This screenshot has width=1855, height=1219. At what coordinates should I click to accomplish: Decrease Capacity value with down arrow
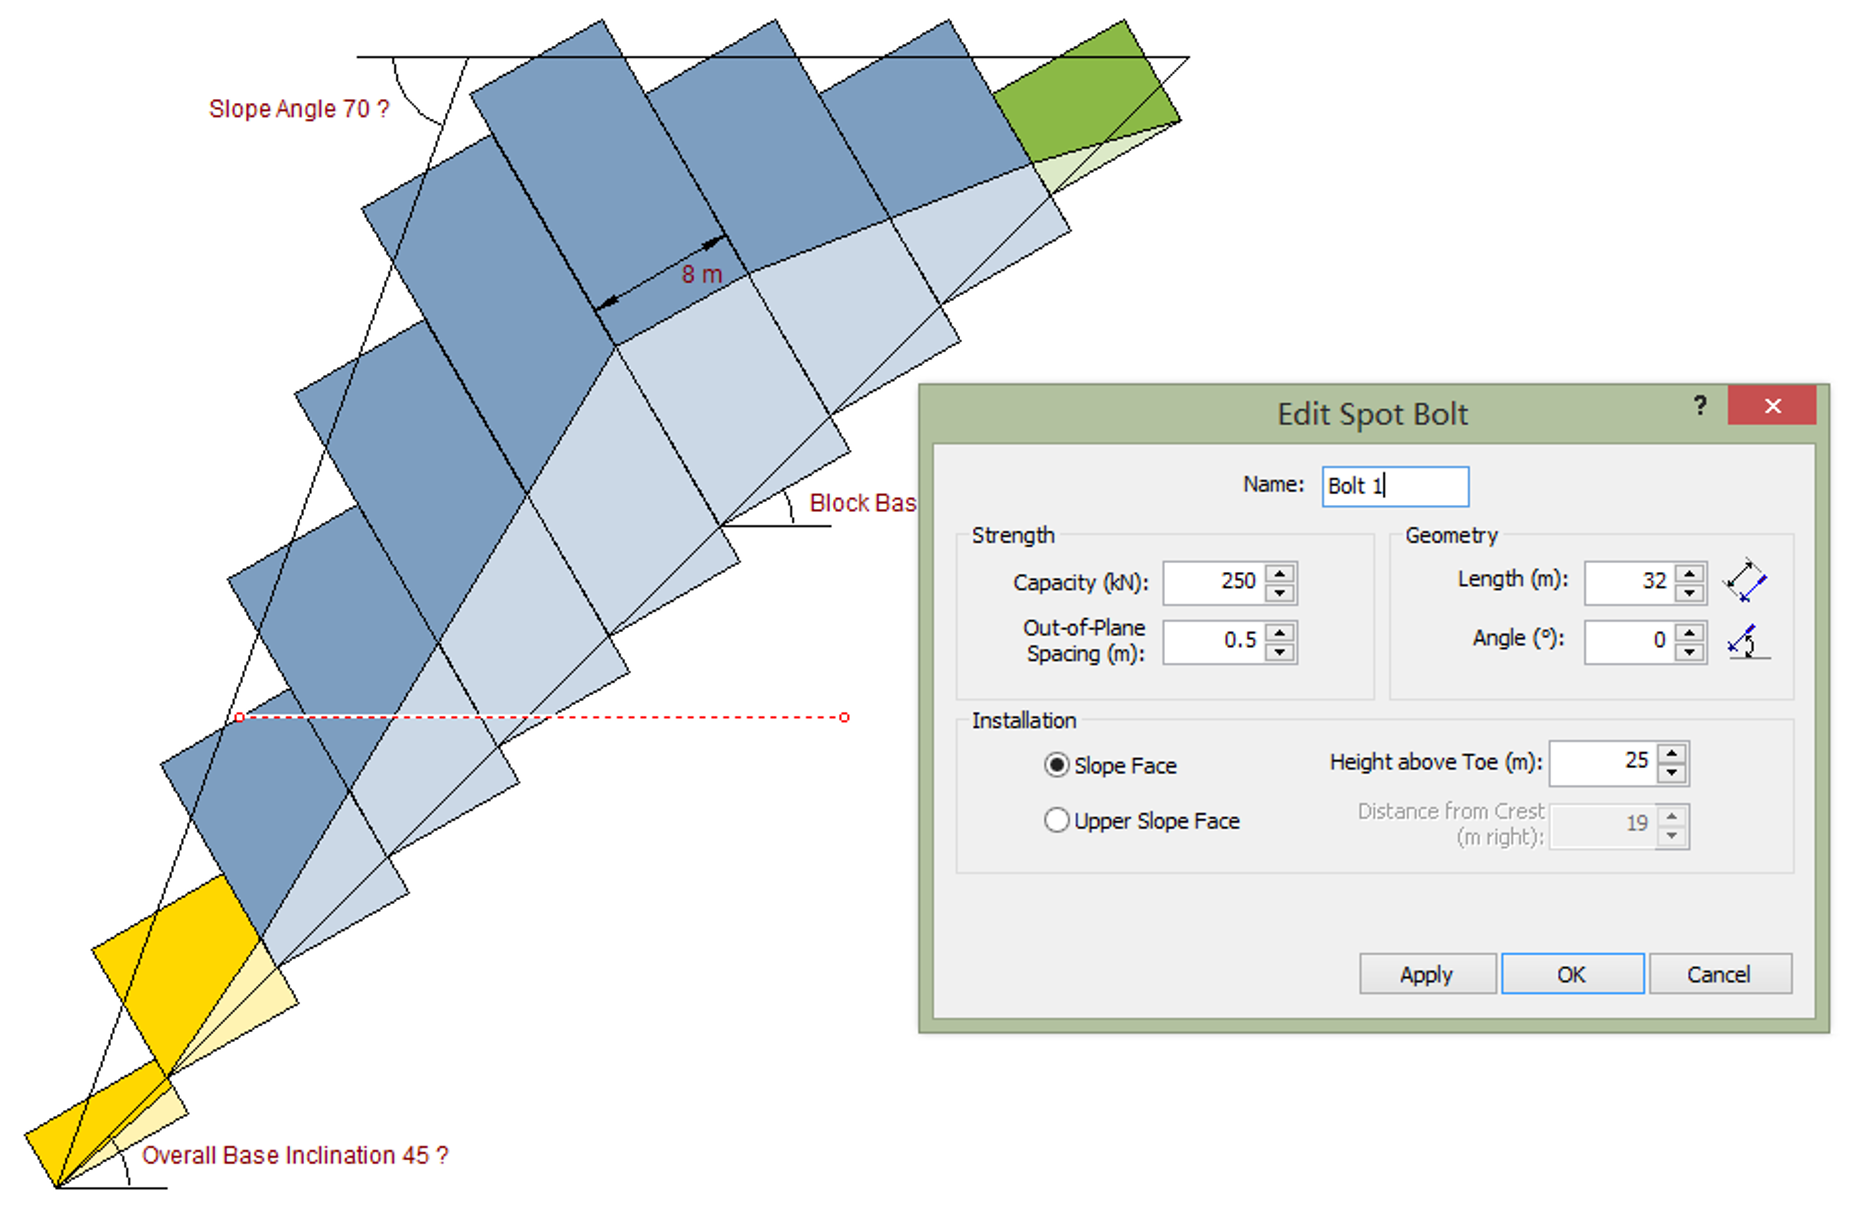coord(1280,593)
